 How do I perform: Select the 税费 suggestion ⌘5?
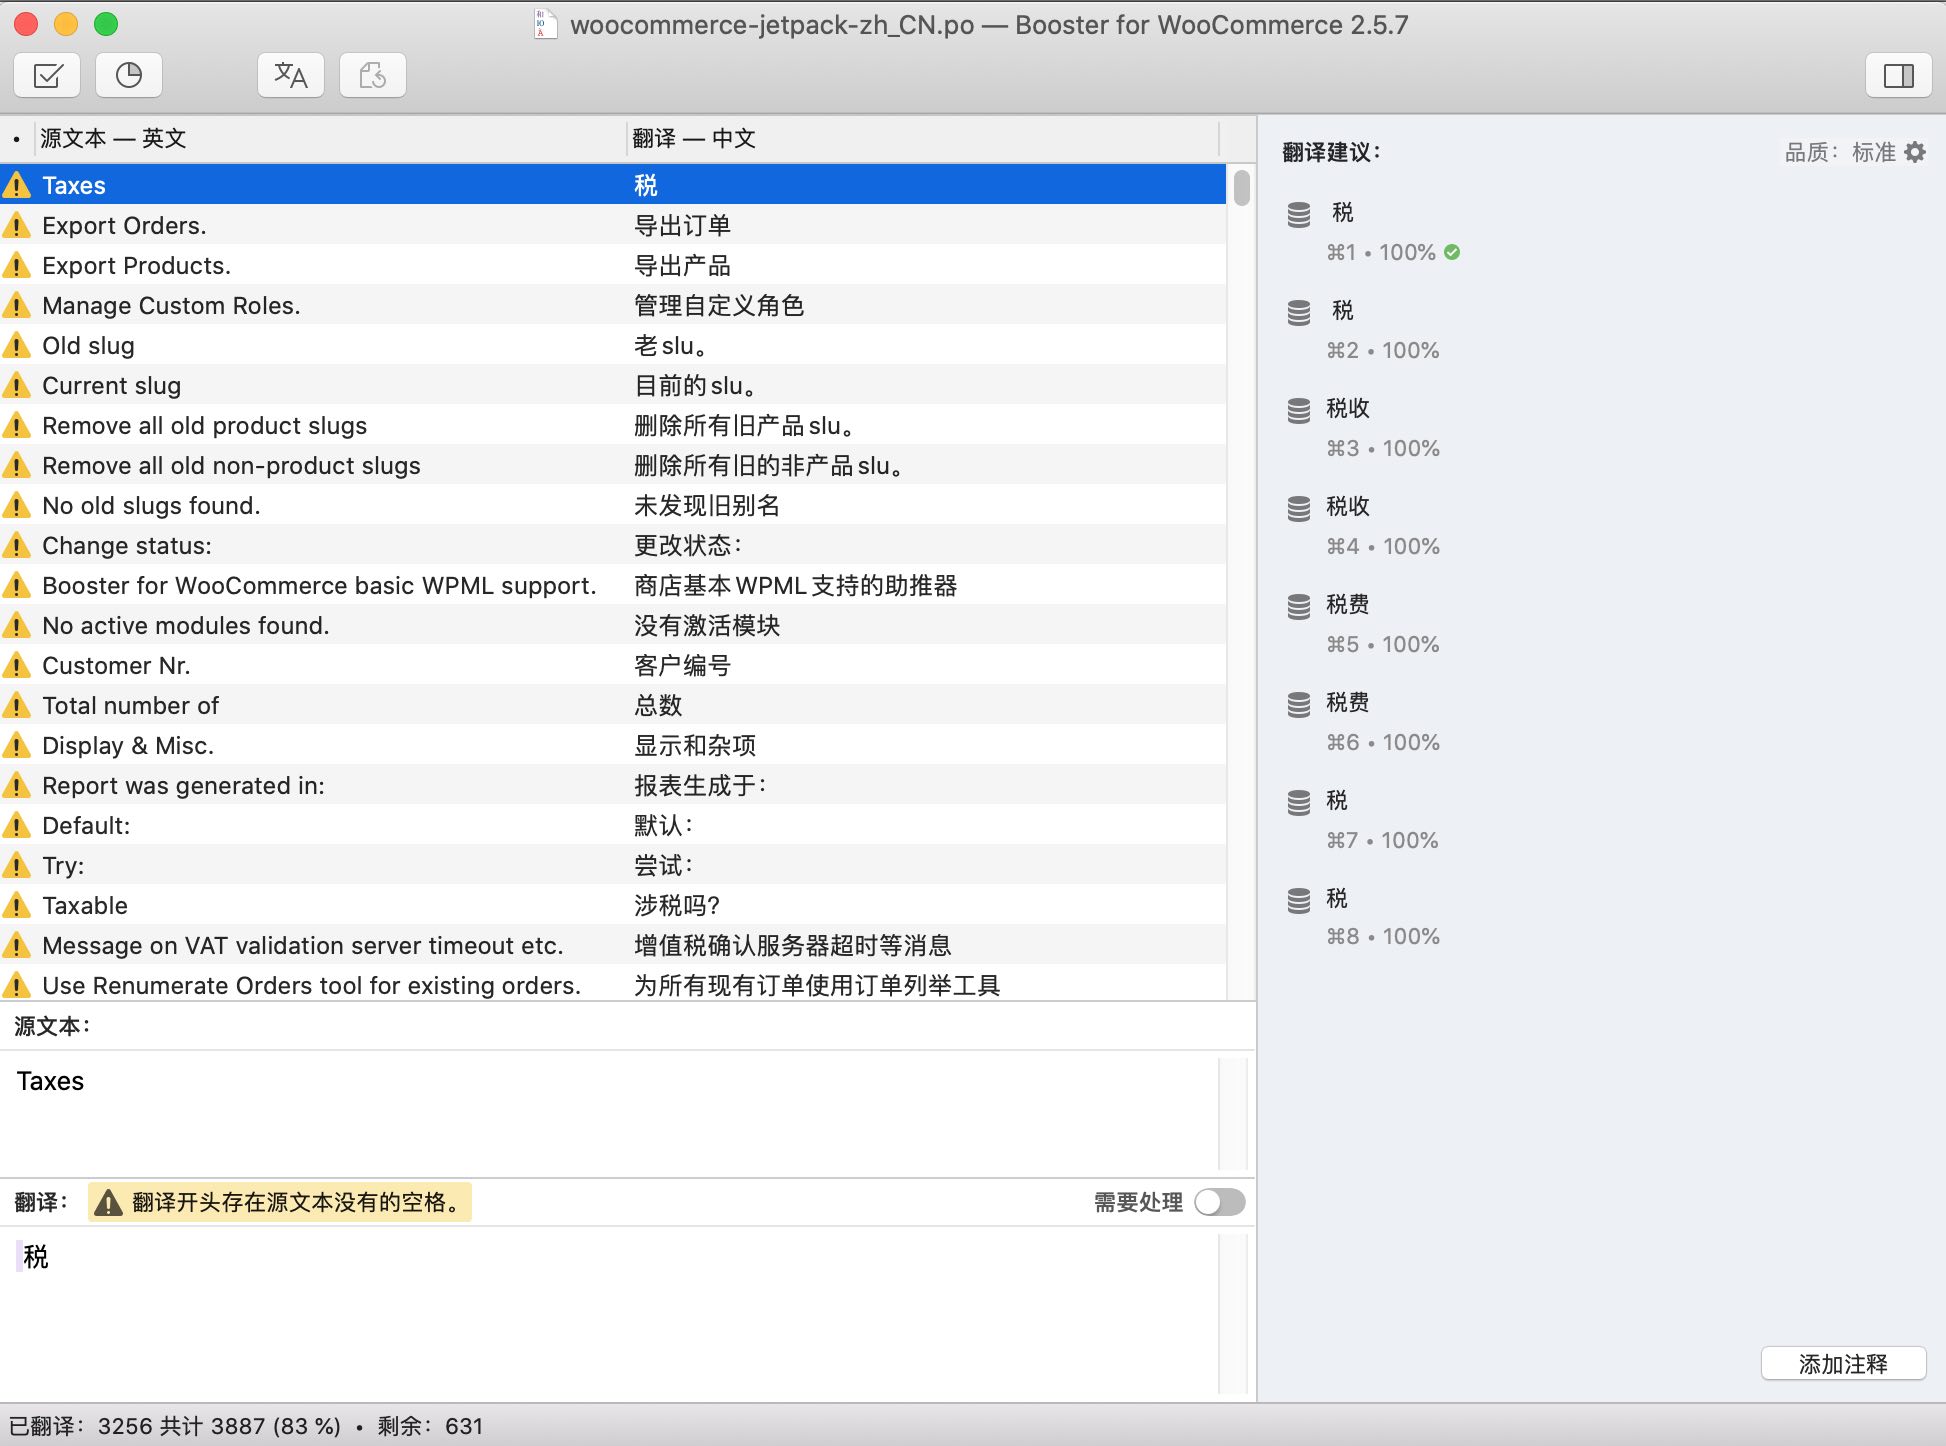click(x=1348, y=604)
